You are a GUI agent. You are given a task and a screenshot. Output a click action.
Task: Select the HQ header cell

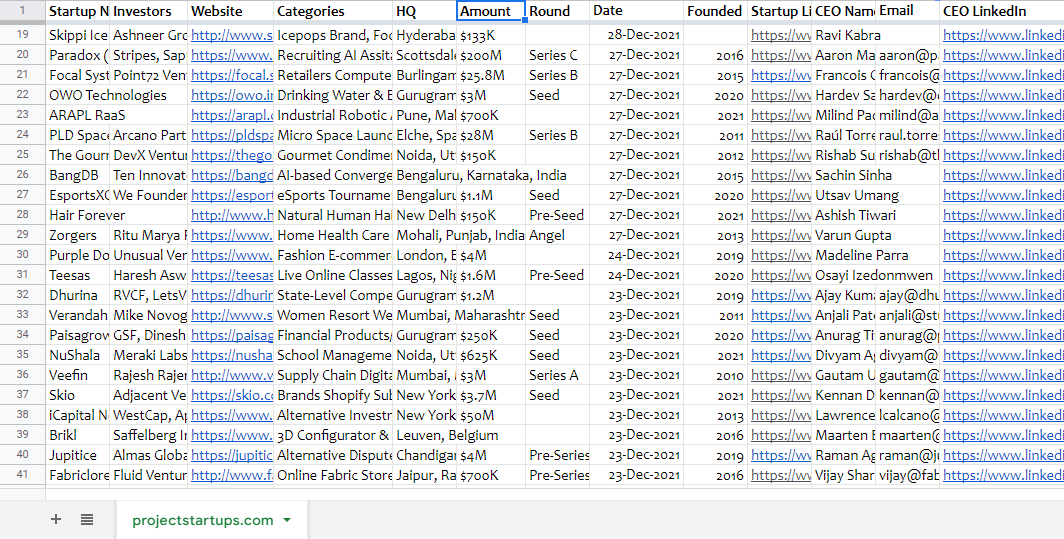(x=425, y=11)
